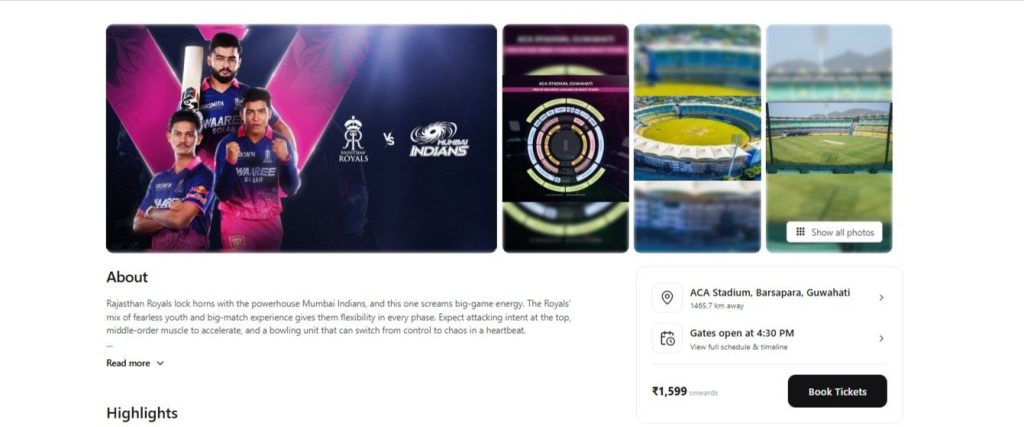View full schedule & timeline
The width and height of the screenshot is (1024, 427).
pyautogui.click(x=739, y=347)
